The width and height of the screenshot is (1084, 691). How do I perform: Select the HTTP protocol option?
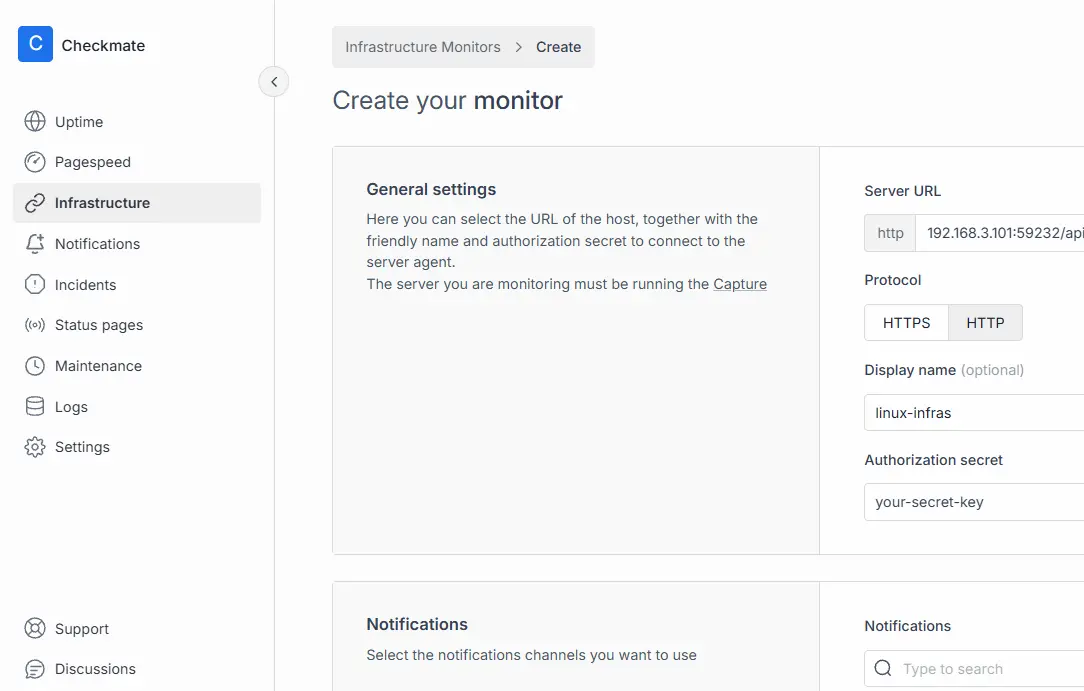pyautogui.click(x=985, y=323)
